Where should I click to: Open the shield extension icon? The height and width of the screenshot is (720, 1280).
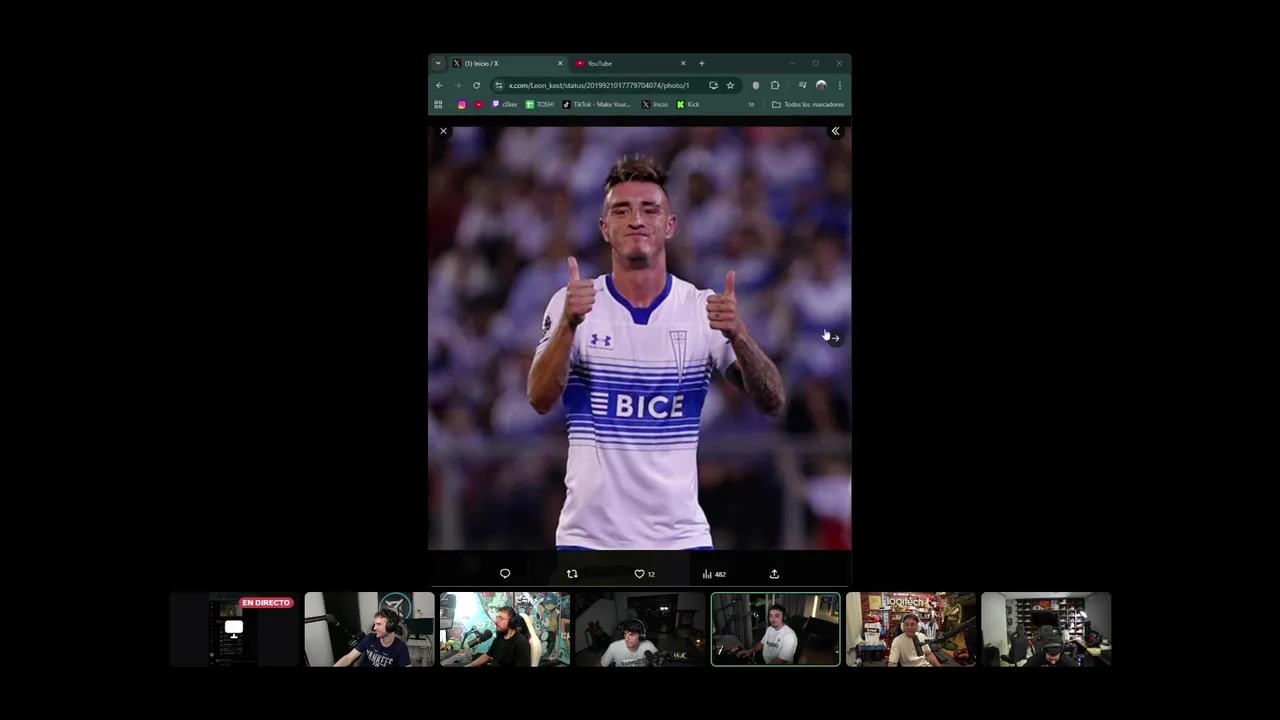(x=755, y=85)
